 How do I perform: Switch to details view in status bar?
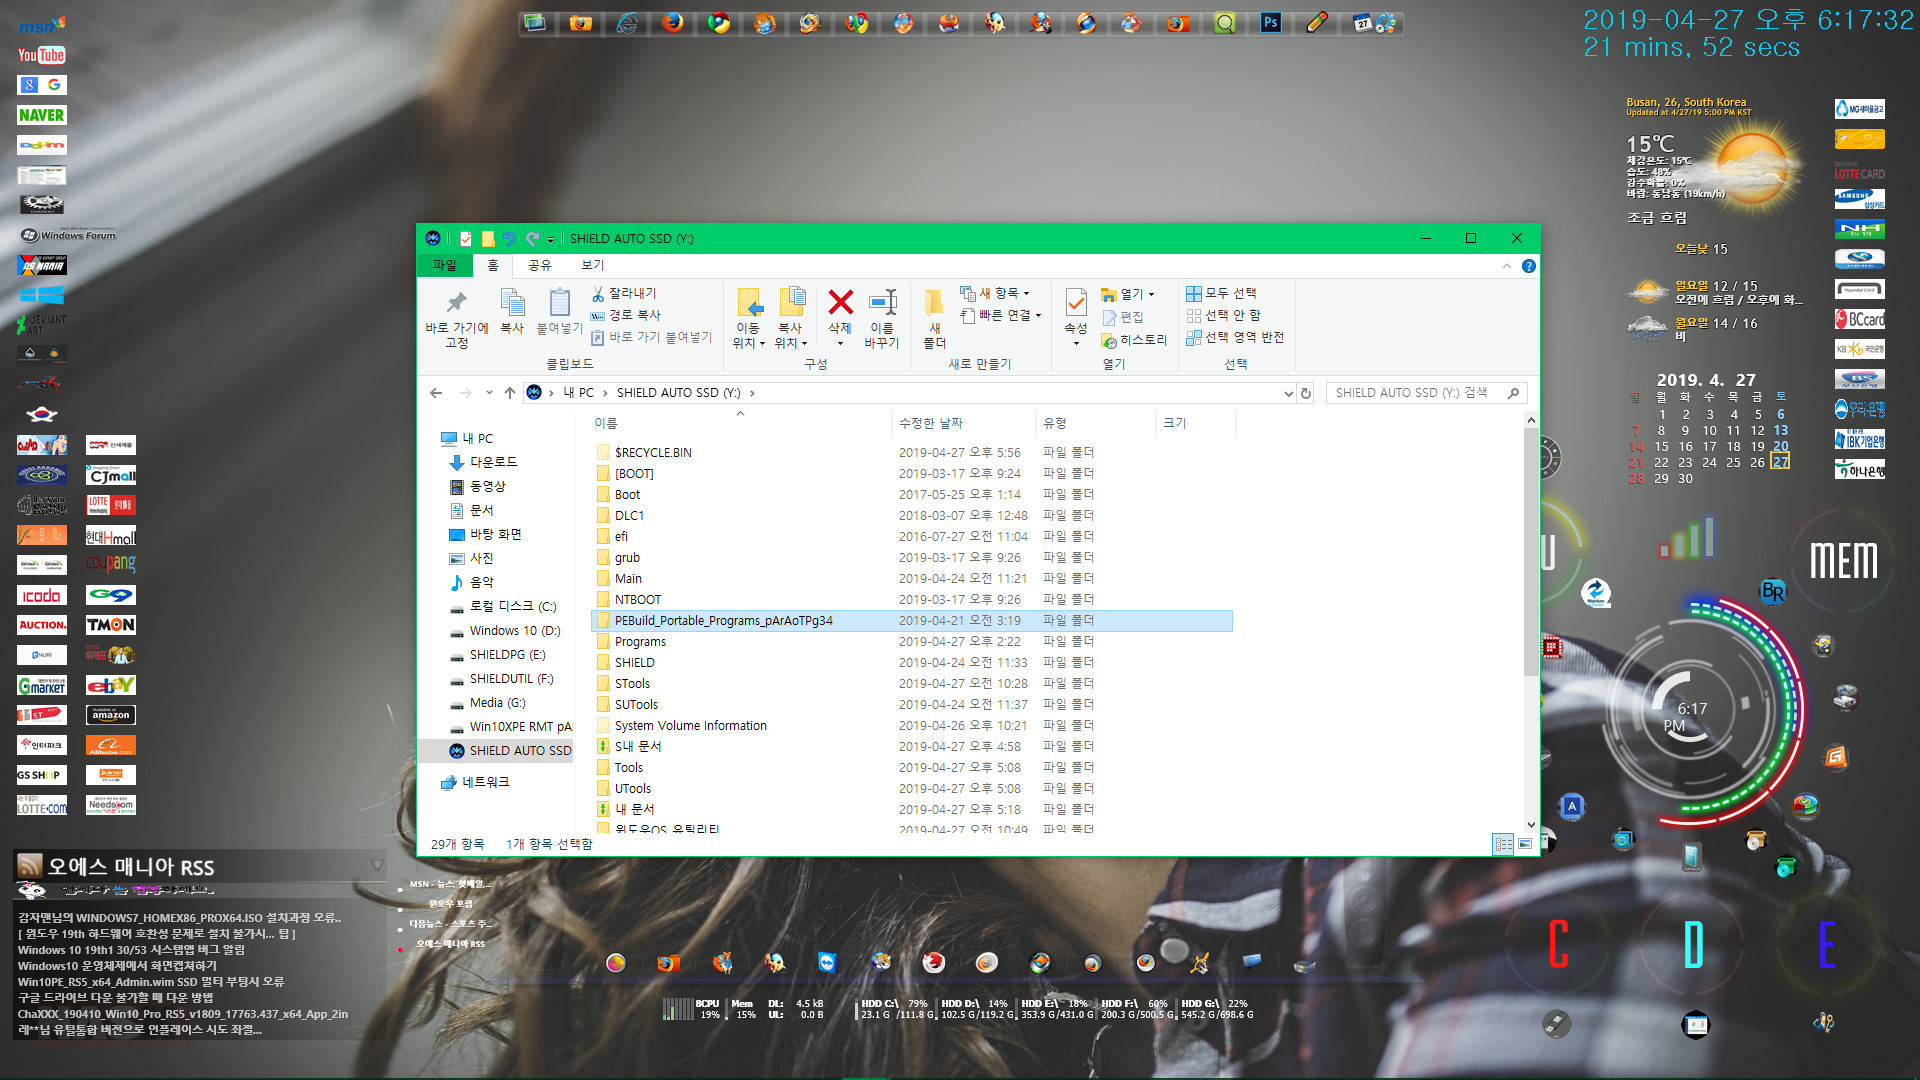[x=1503, y=844]
